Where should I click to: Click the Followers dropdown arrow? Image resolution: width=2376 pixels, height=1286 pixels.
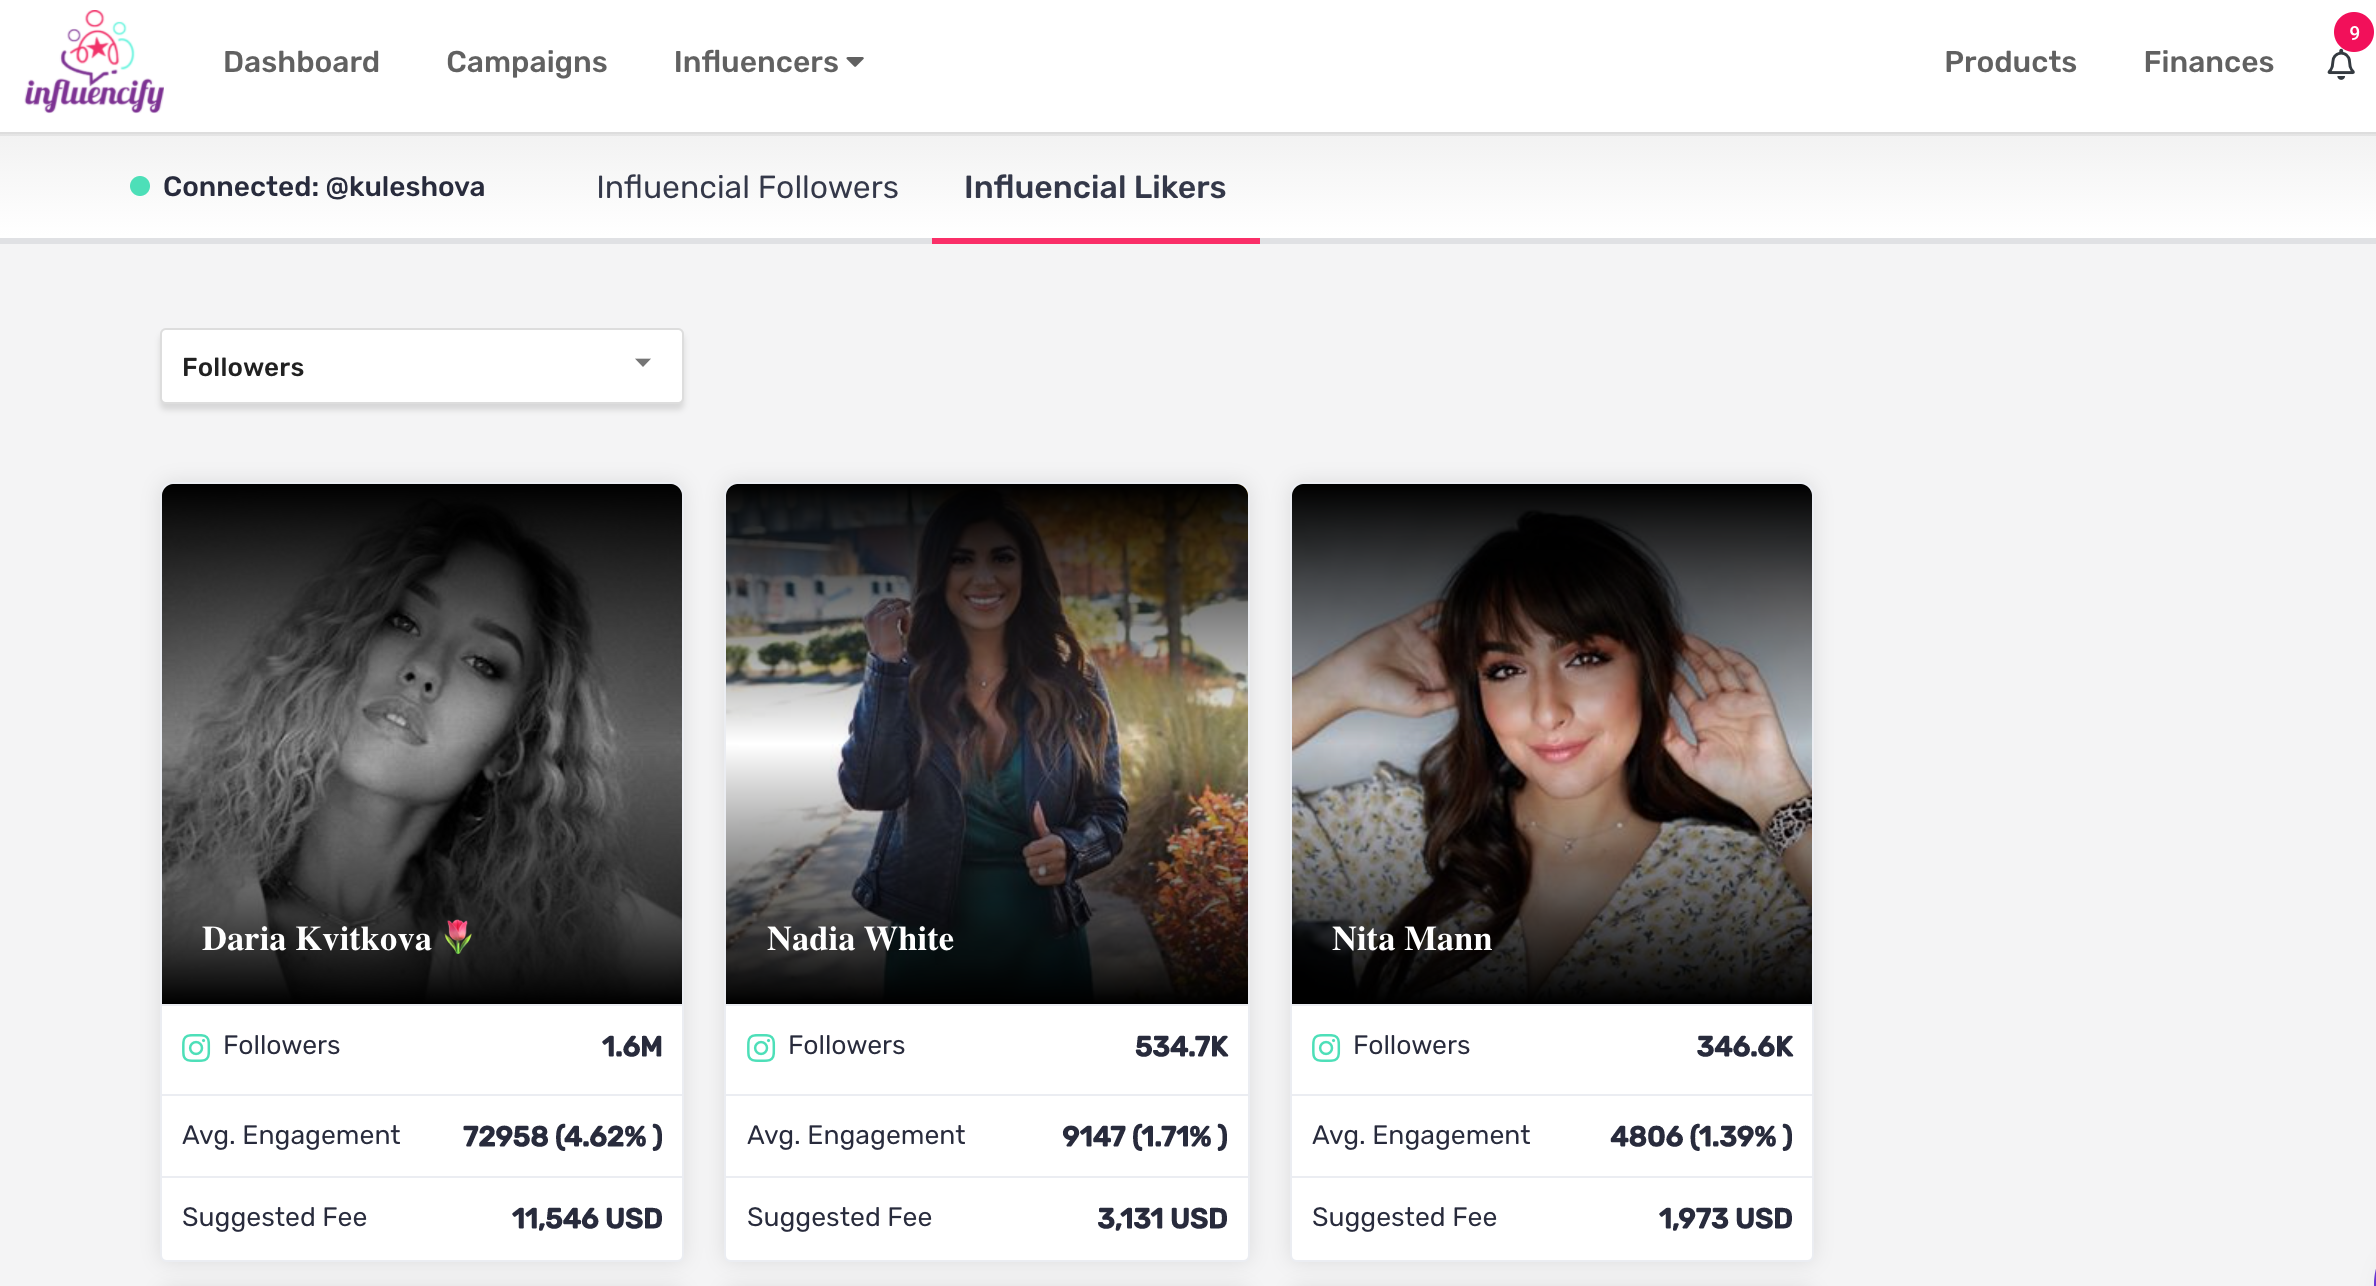(643, 364)
